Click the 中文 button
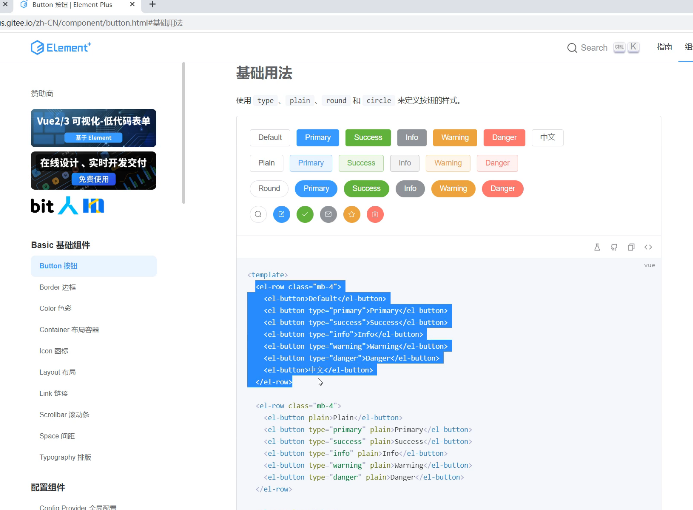The width and height of the screenshot is (693, 510). click(x=548, y=137)
